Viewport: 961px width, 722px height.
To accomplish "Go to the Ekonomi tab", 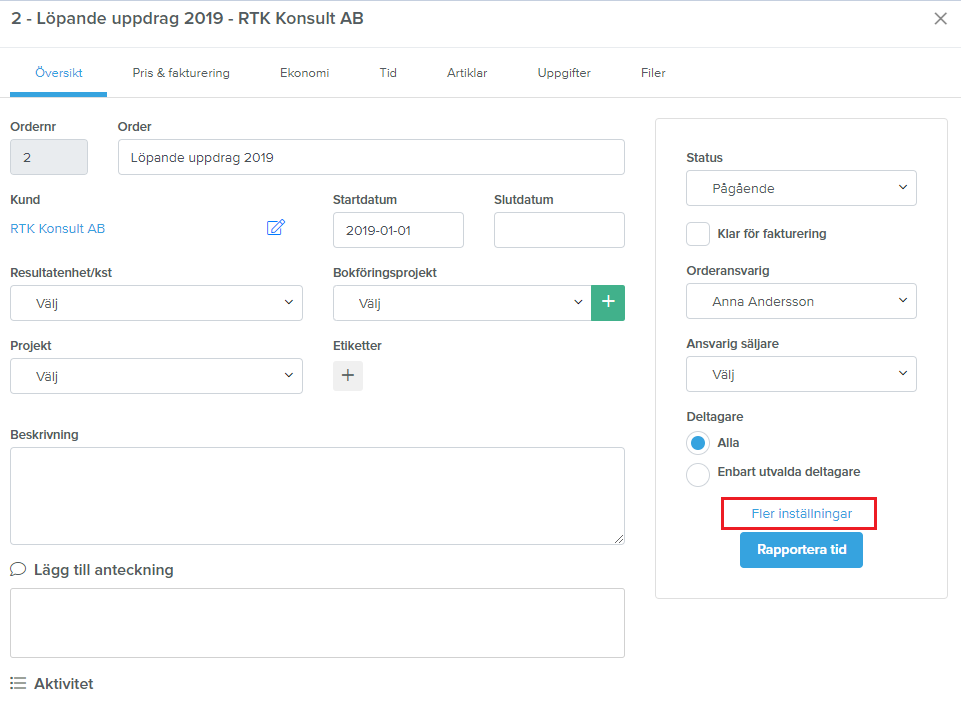I will [305, 73].
